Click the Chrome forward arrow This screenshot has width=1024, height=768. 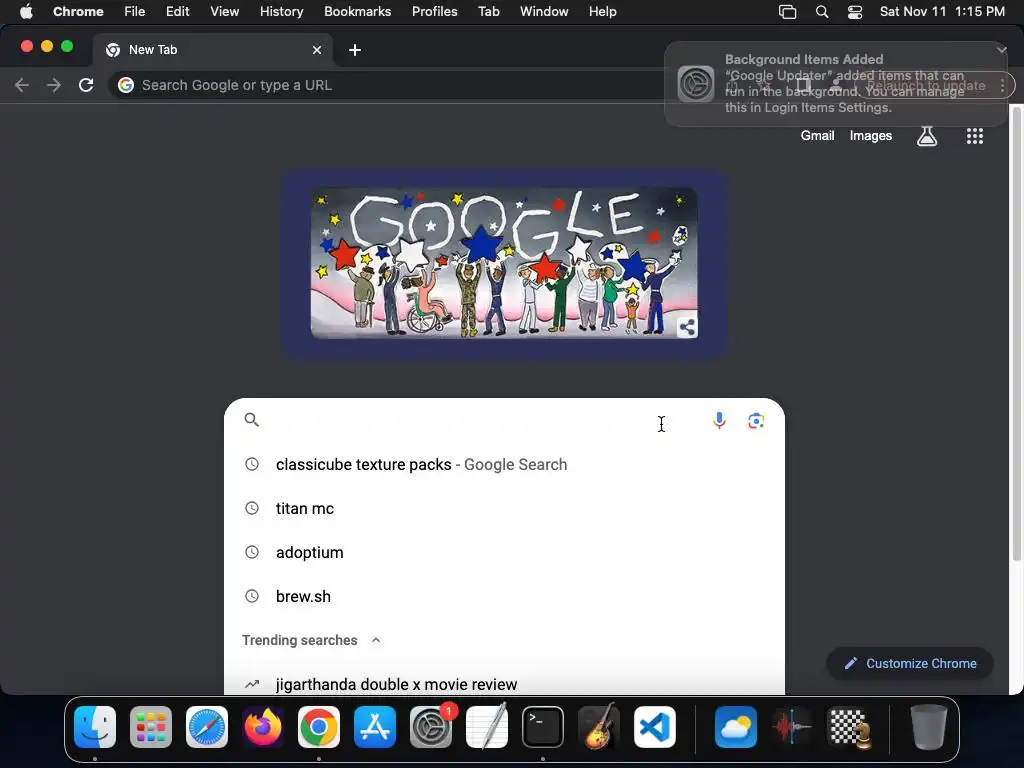54,85
